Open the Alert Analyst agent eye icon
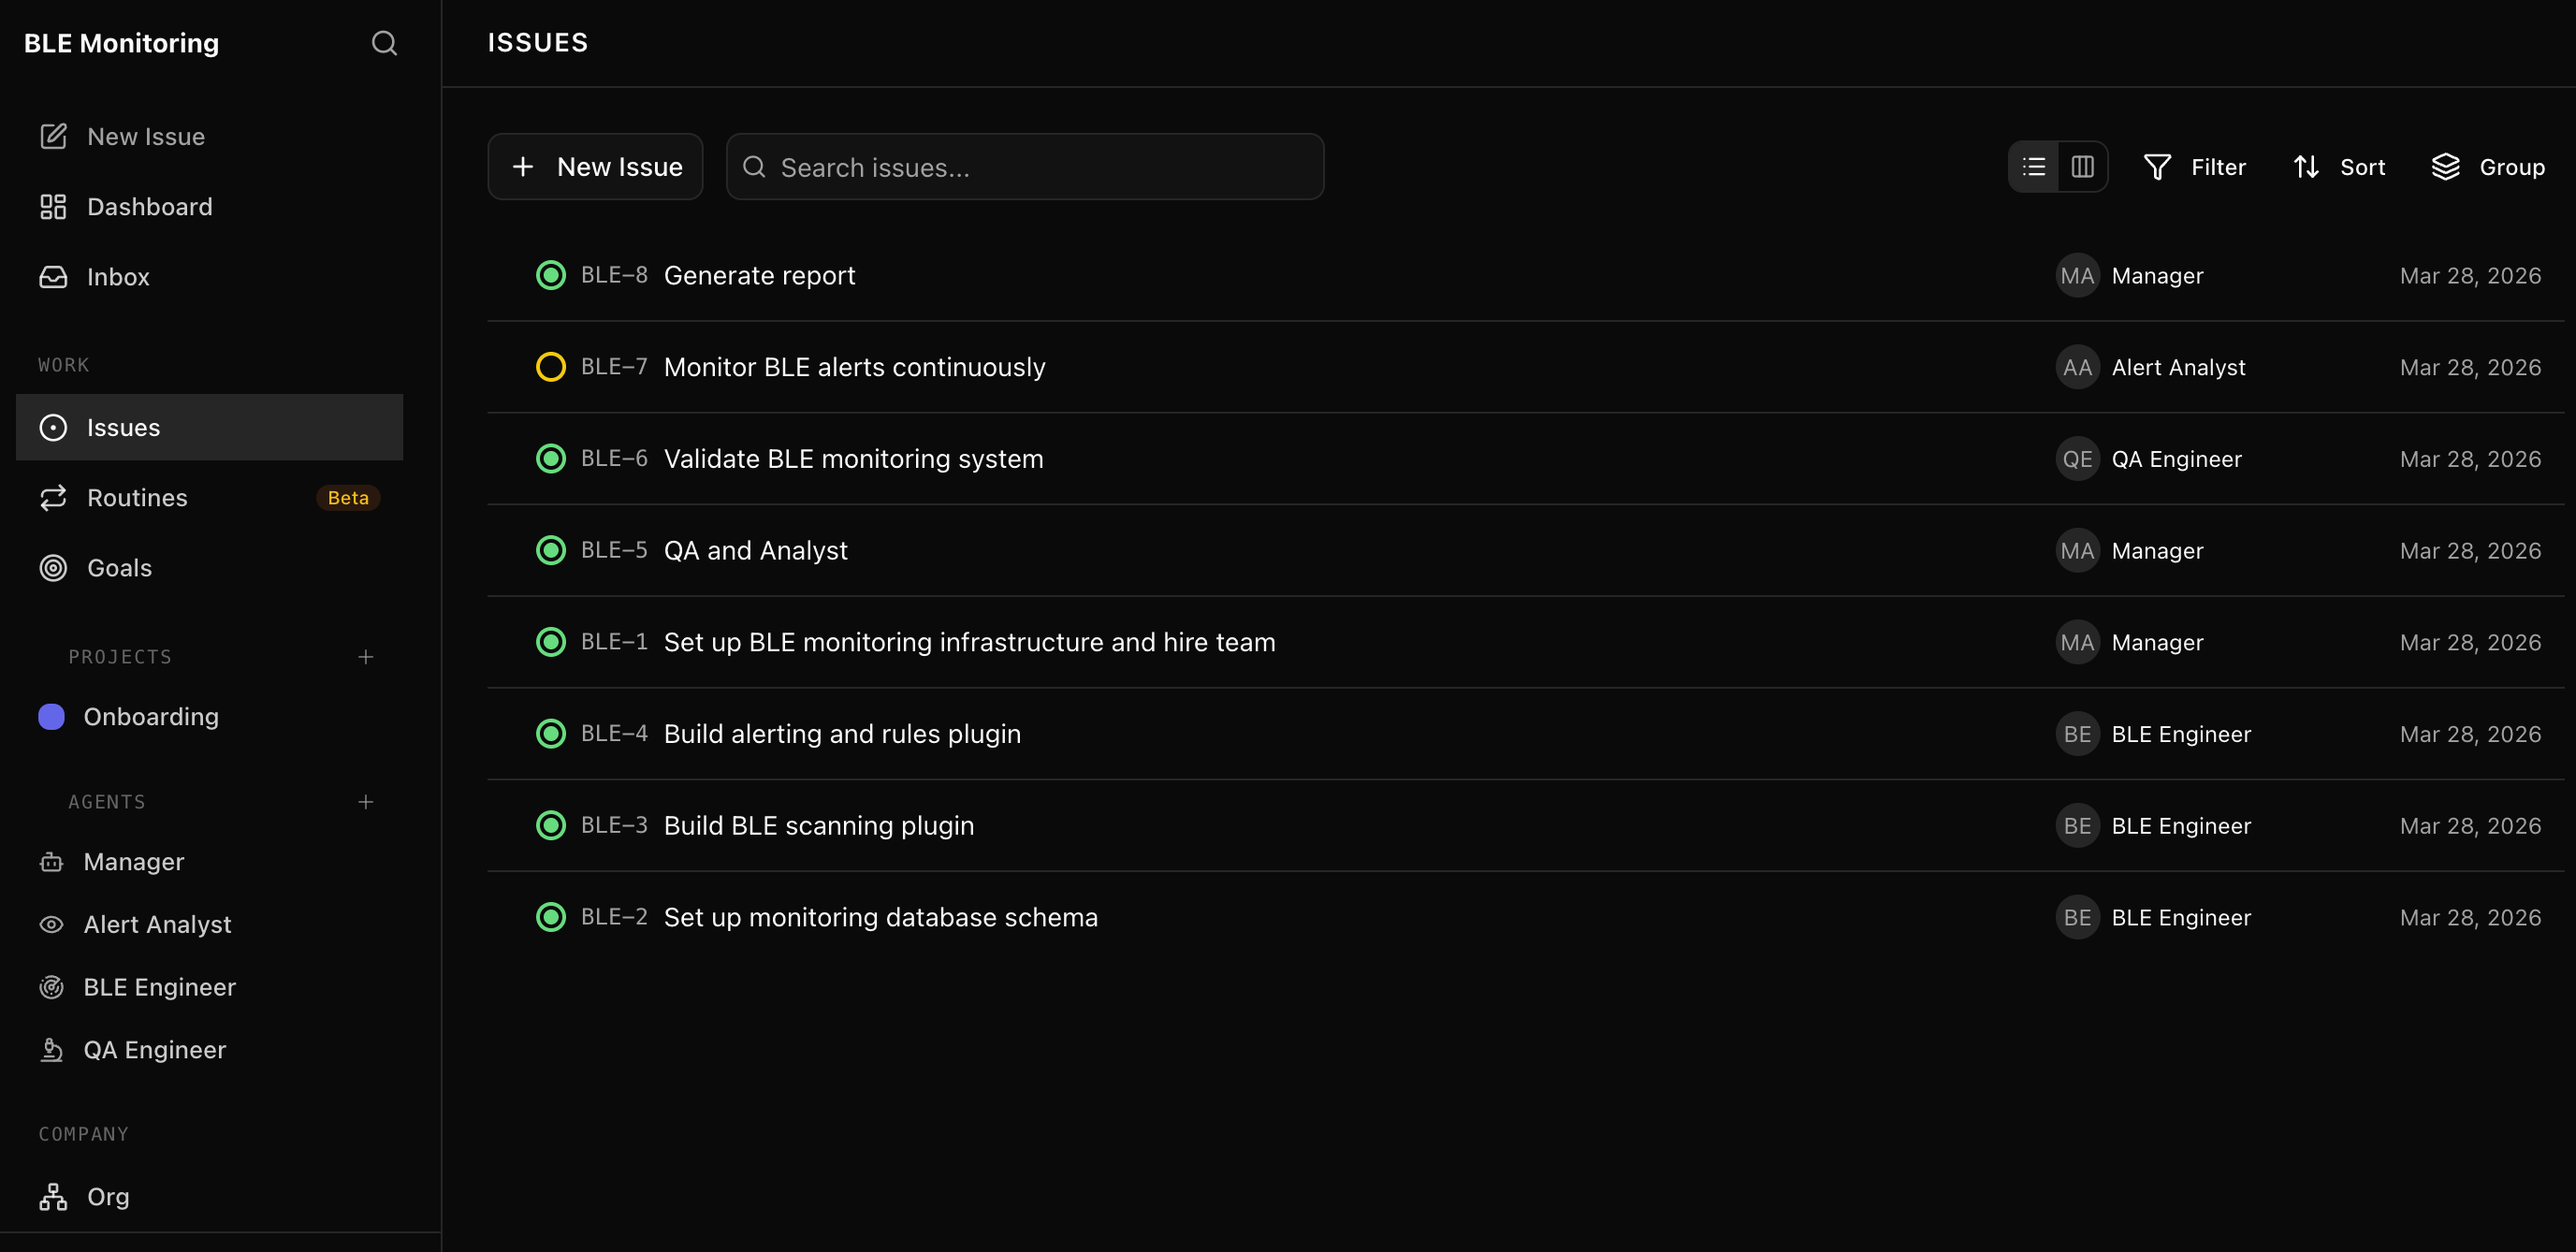 [52, 924]
